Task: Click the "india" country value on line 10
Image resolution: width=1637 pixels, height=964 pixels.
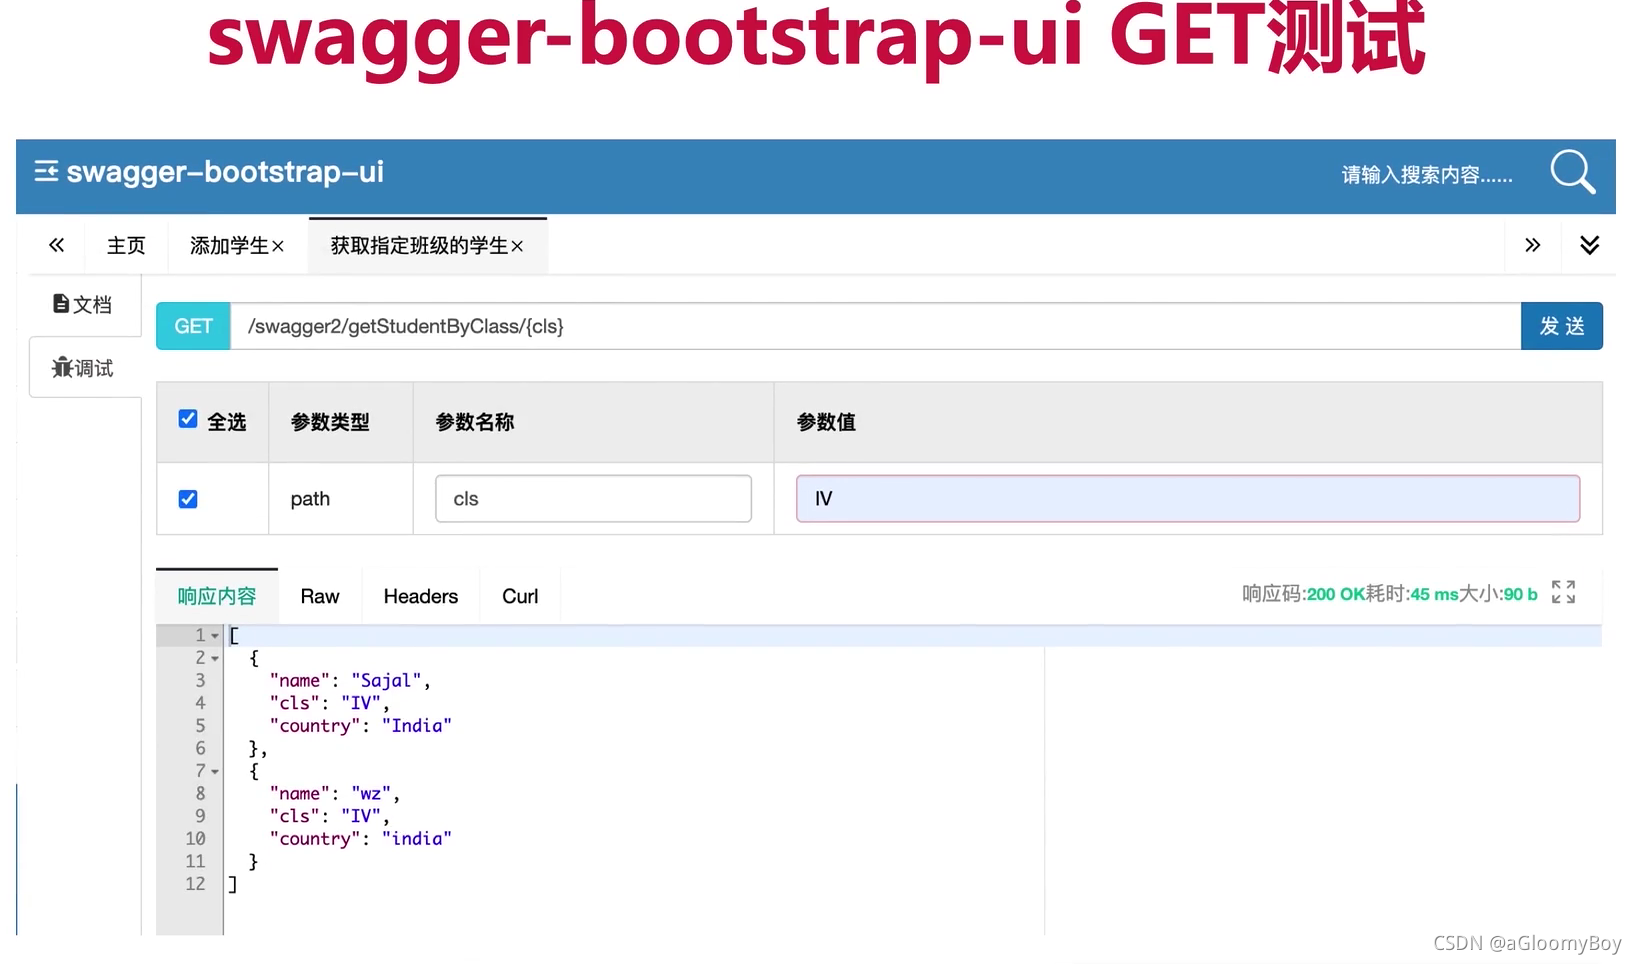Action: (416, 839)
